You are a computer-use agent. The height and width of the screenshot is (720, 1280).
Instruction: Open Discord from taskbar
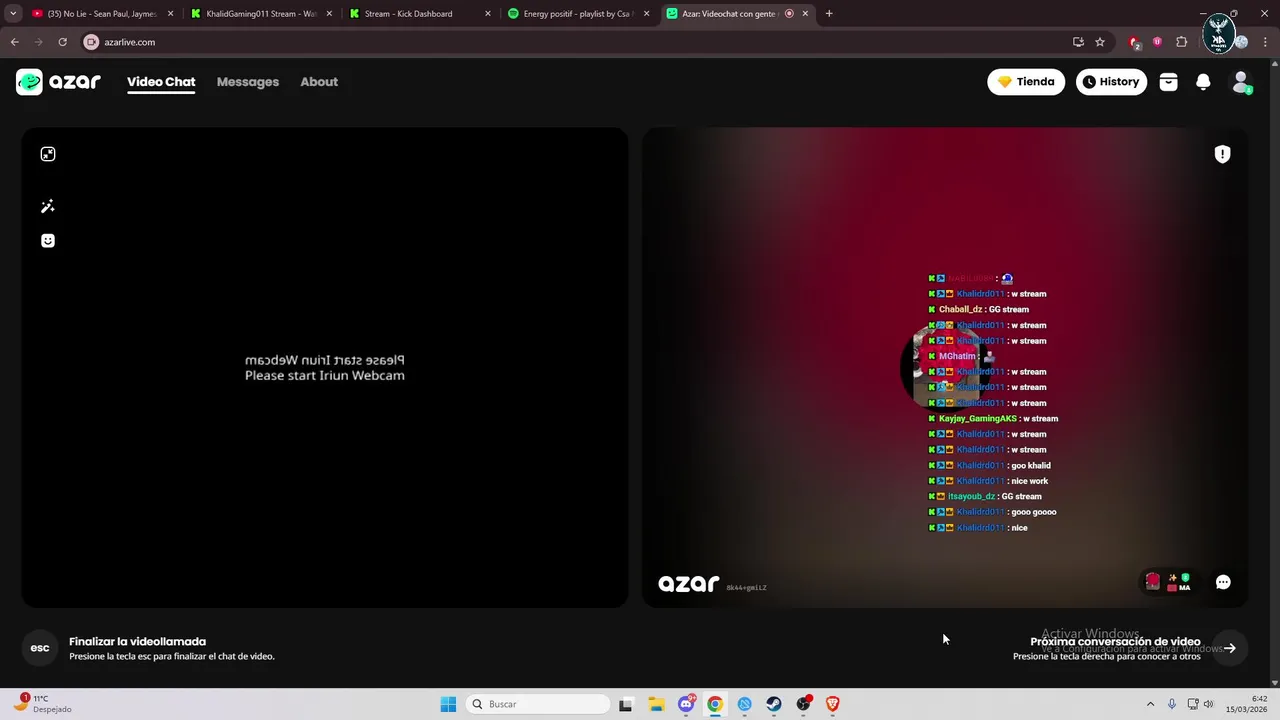(686, 704)
